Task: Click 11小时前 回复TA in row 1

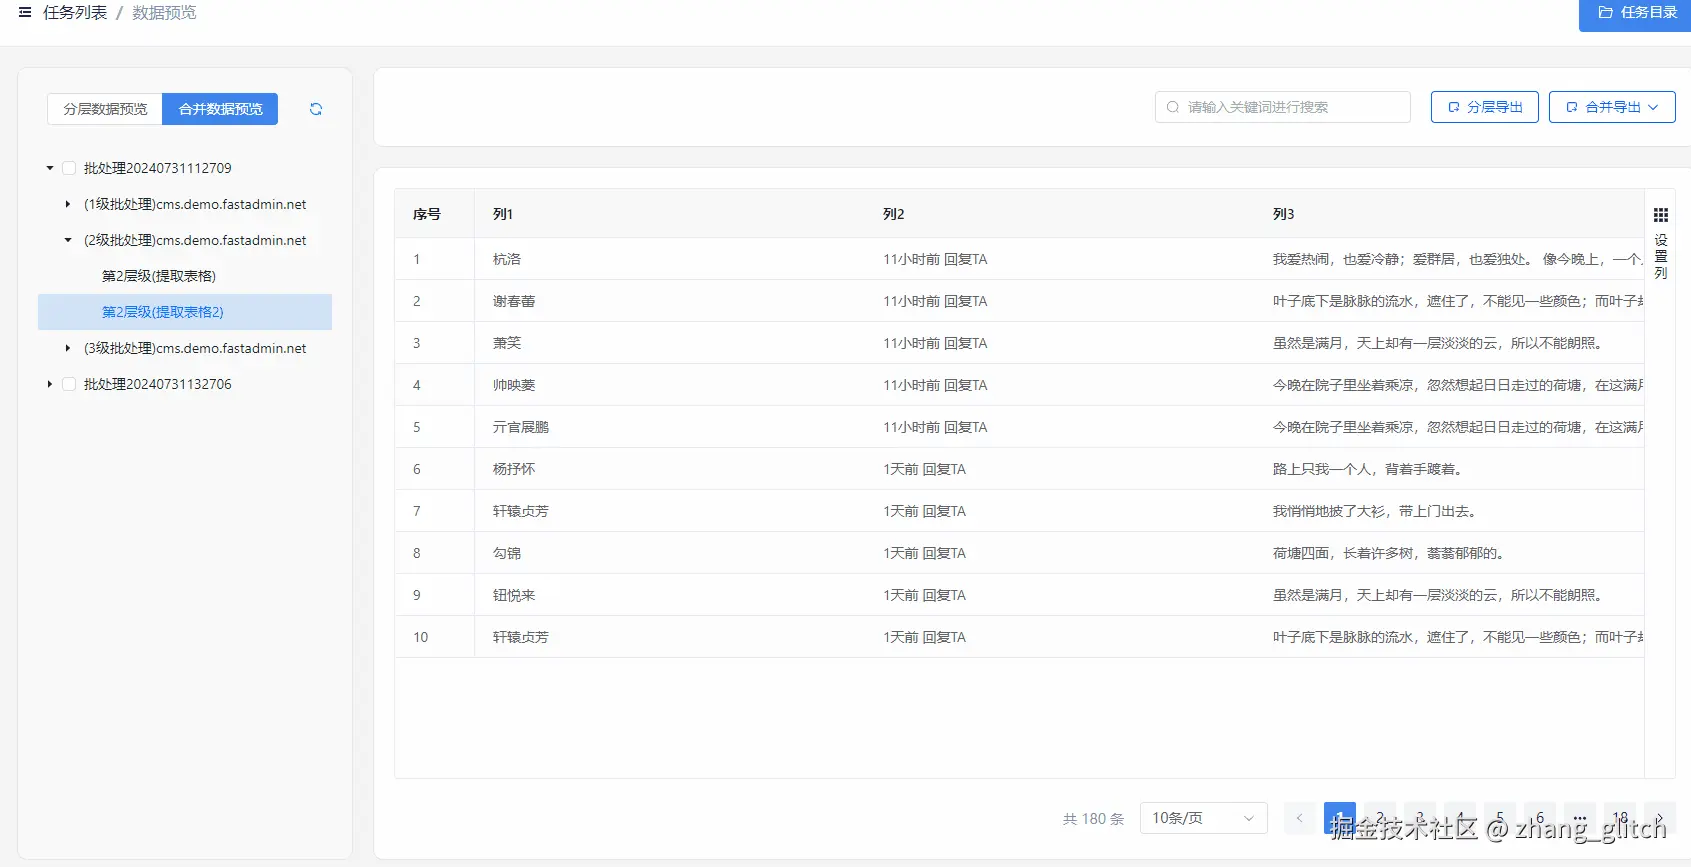Action: tap(935, 259)
